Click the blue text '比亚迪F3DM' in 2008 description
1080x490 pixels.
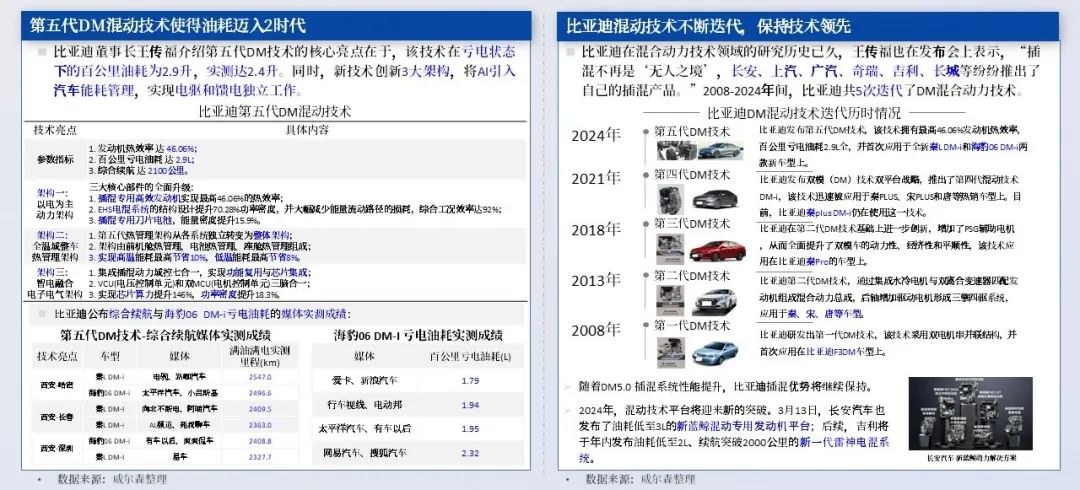[x=832, y=351]
